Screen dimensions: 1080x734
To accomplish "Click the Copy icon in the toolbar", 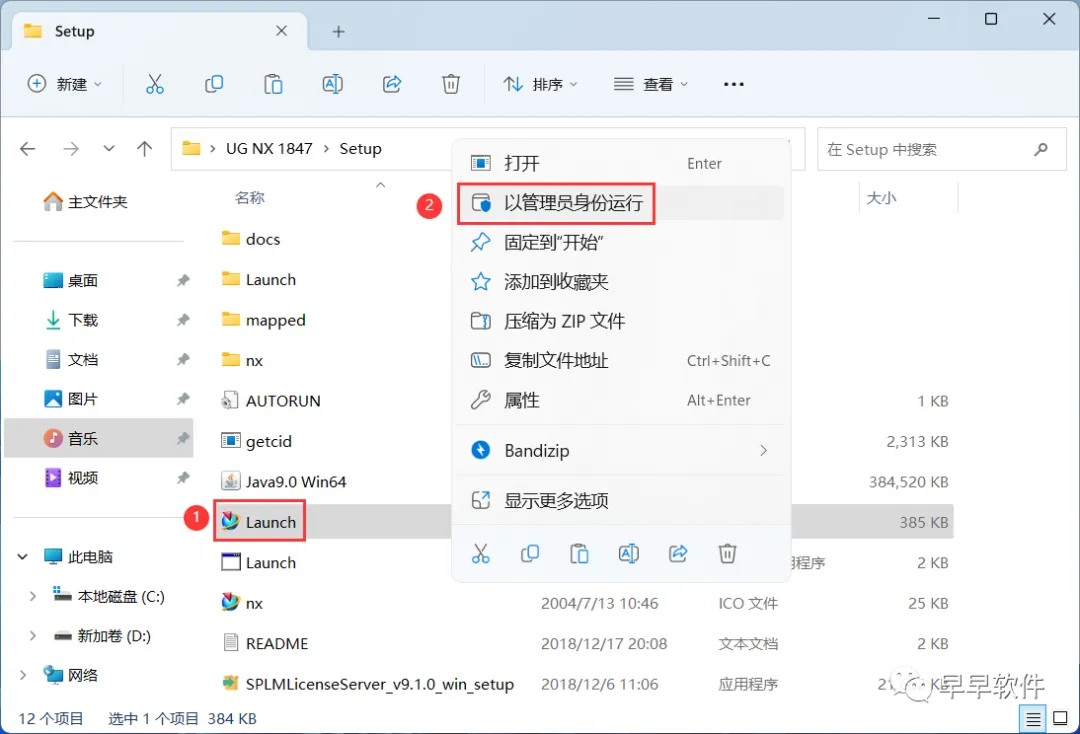I will tap(214, 84).
